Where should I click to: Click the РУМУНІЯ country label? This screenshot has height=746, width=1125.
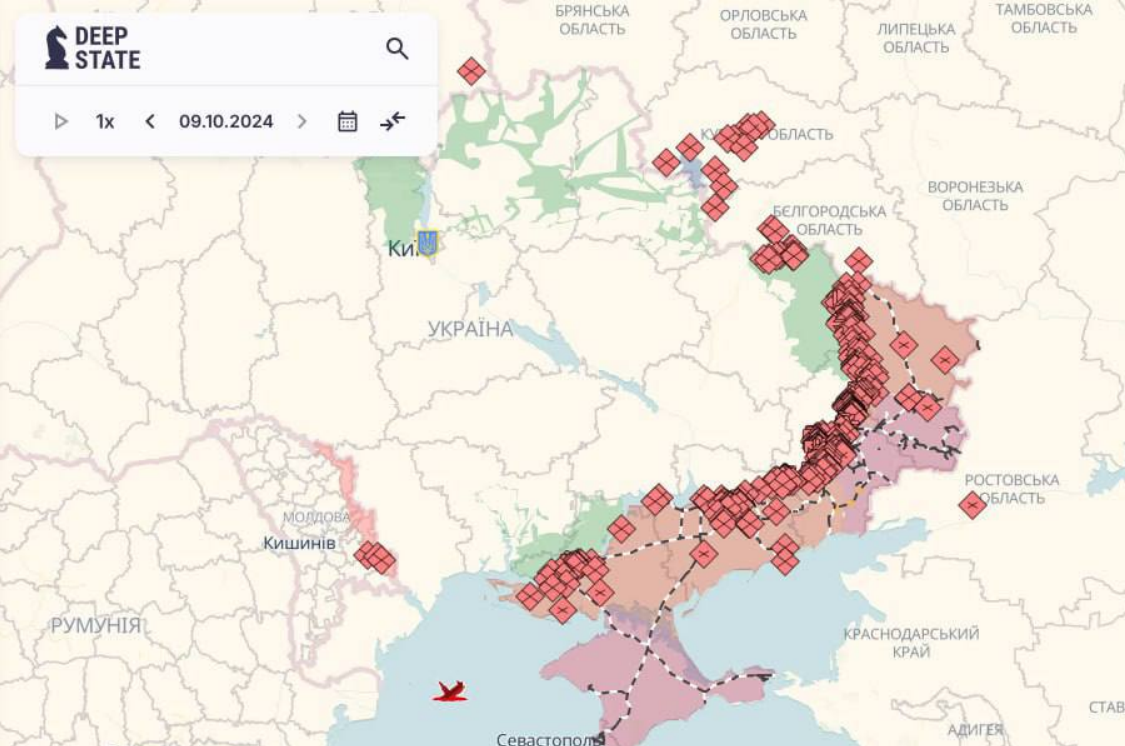[x=96, y=626]
